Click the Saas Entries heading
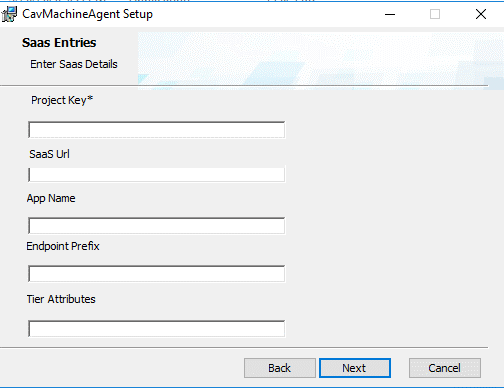504x388 pixels. tap(59, 43)
